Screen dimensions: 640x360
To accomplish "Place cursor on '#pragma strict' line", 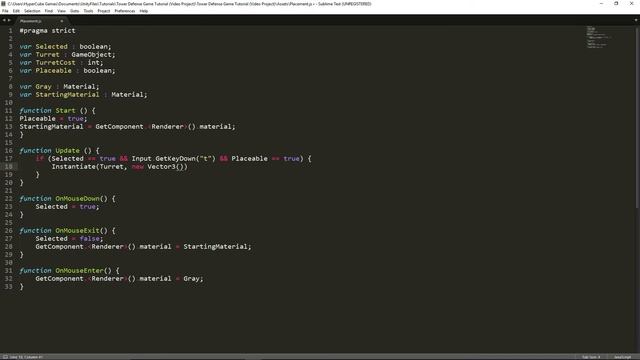I will point(47,31).
